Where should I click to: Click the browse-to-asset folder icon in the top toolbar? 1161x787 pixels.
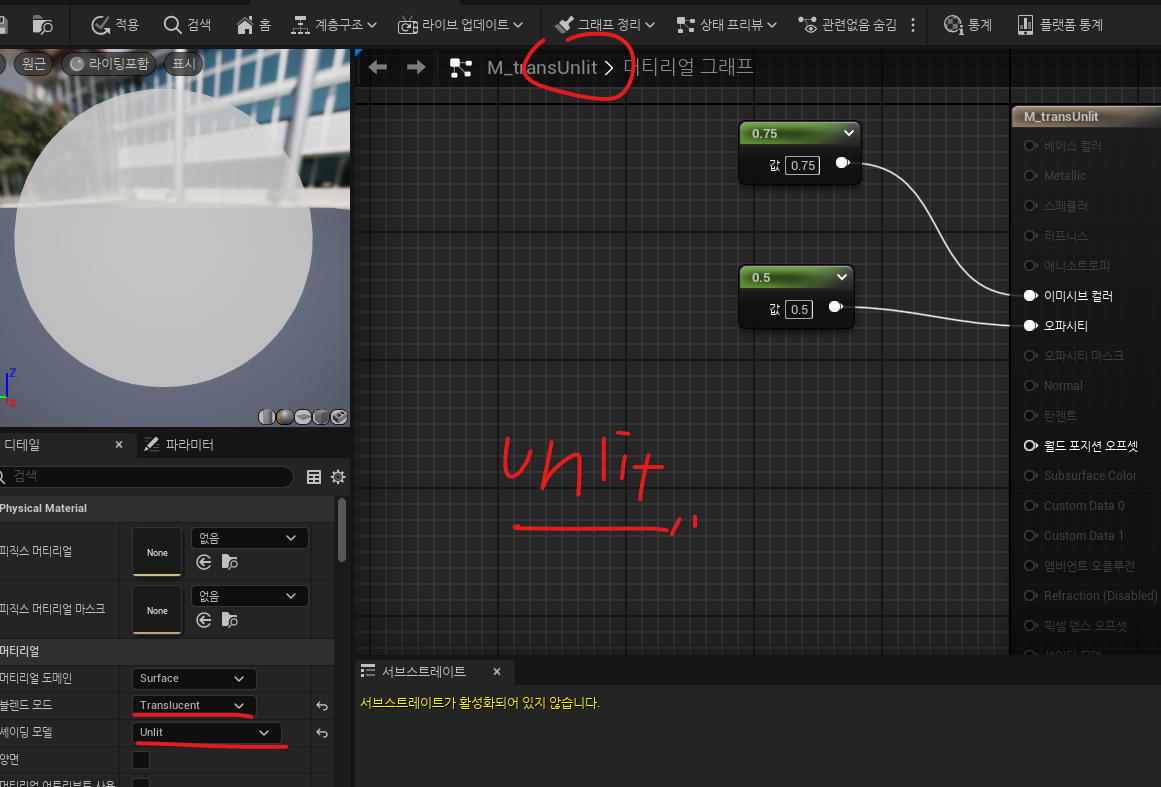[42, 25]
